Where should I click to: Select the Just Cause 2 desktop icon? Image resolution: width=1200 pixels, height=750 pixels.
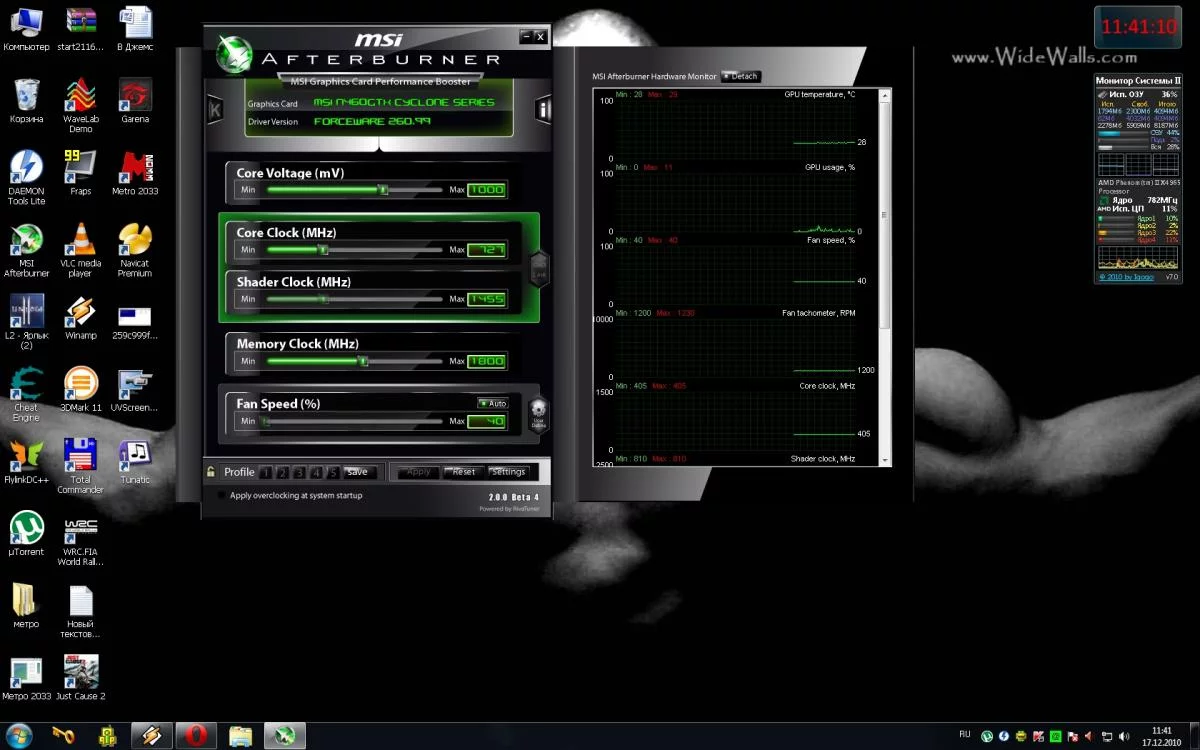[80, 678]
